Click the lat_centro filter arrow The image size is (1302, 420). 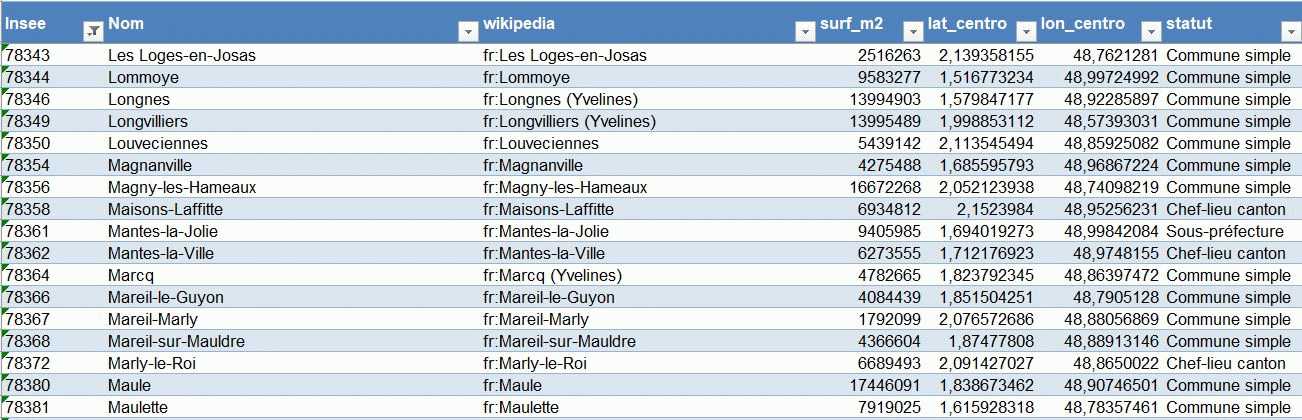pyautogui.click(x=1025, y=31)
